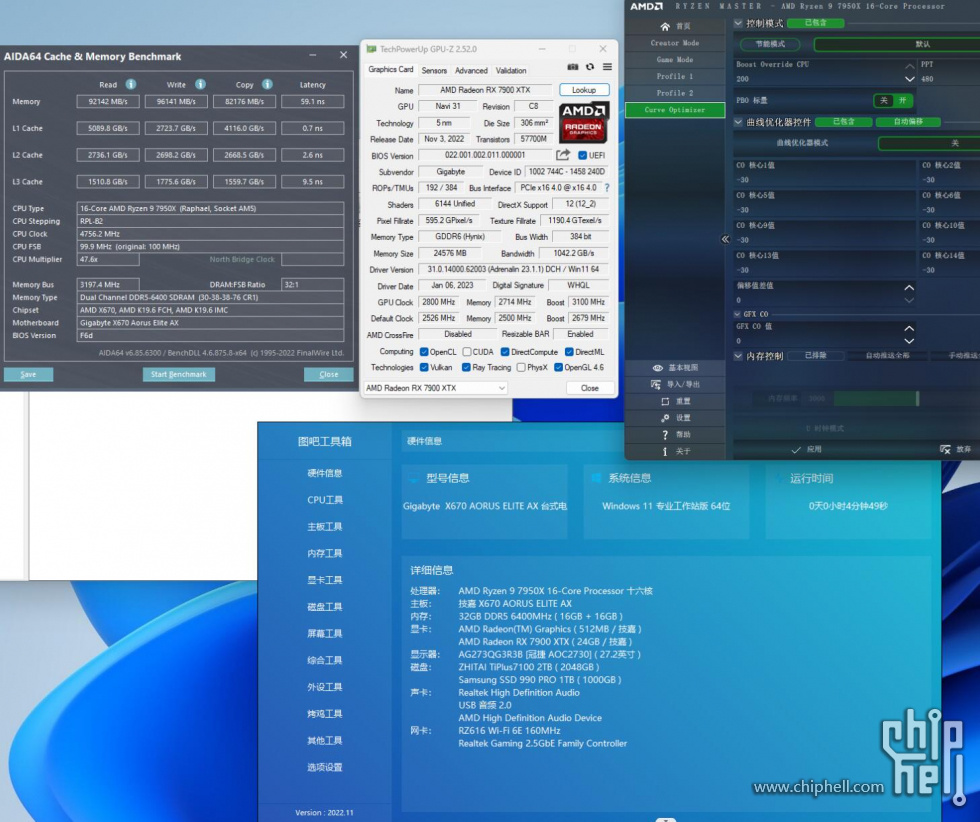The height and width of the screenshot is (822, 980).
Task: Switch to the Advanced tab in GPU-Z
Action: click(x=471, y=71)
